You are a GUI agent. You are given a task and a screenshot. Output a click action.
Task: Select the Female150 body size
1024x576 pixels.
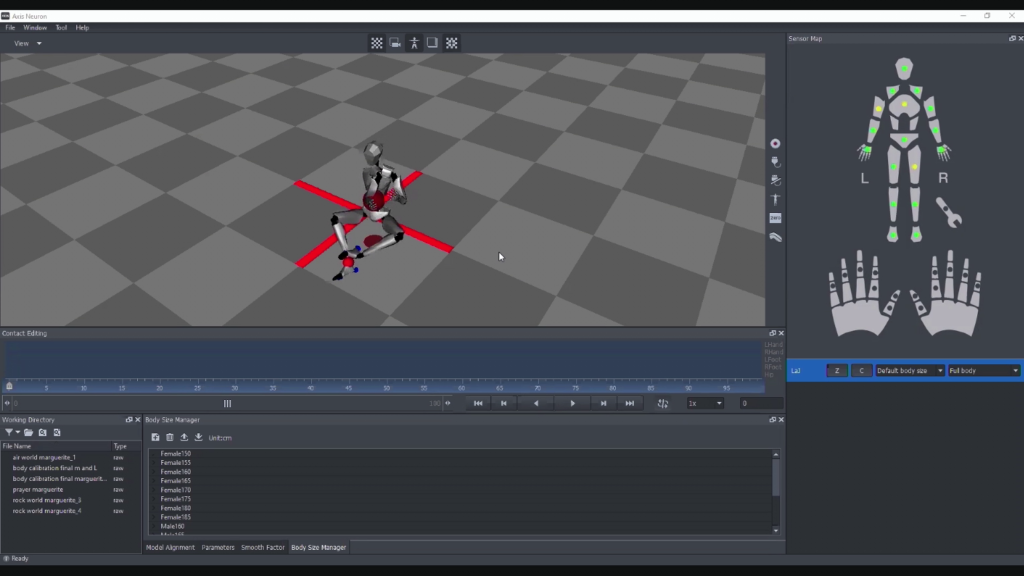(x=176, y=454)
